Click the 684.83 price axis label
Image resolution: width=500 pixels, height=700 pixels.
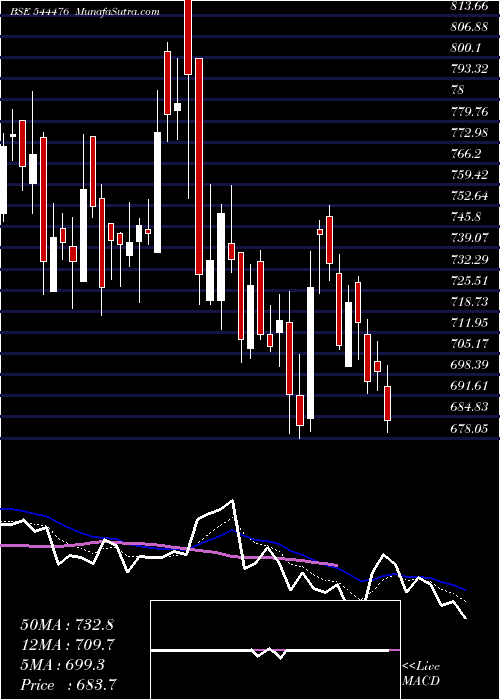(469, 407)
